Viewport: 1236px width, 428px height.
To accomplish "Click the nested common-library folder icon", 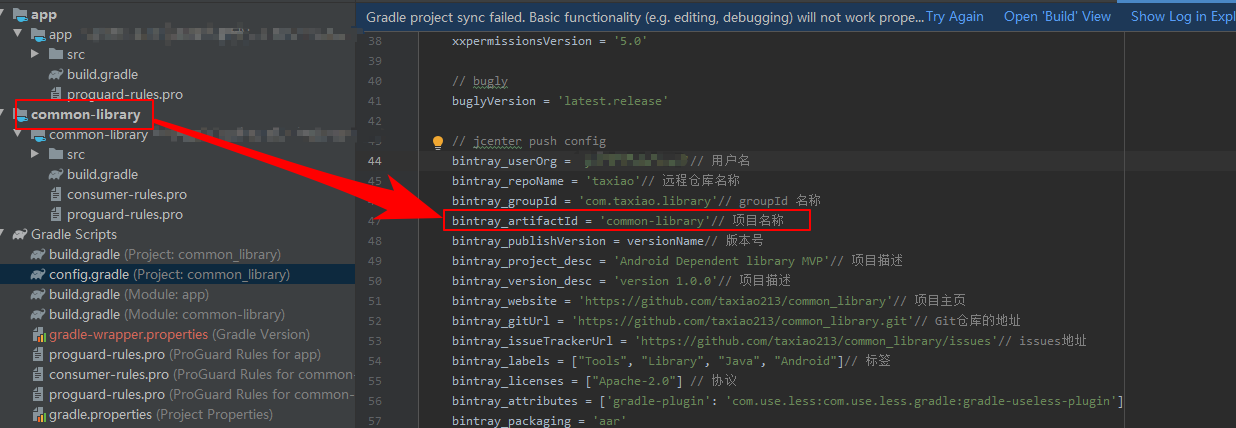I will [x=39, y=134].
